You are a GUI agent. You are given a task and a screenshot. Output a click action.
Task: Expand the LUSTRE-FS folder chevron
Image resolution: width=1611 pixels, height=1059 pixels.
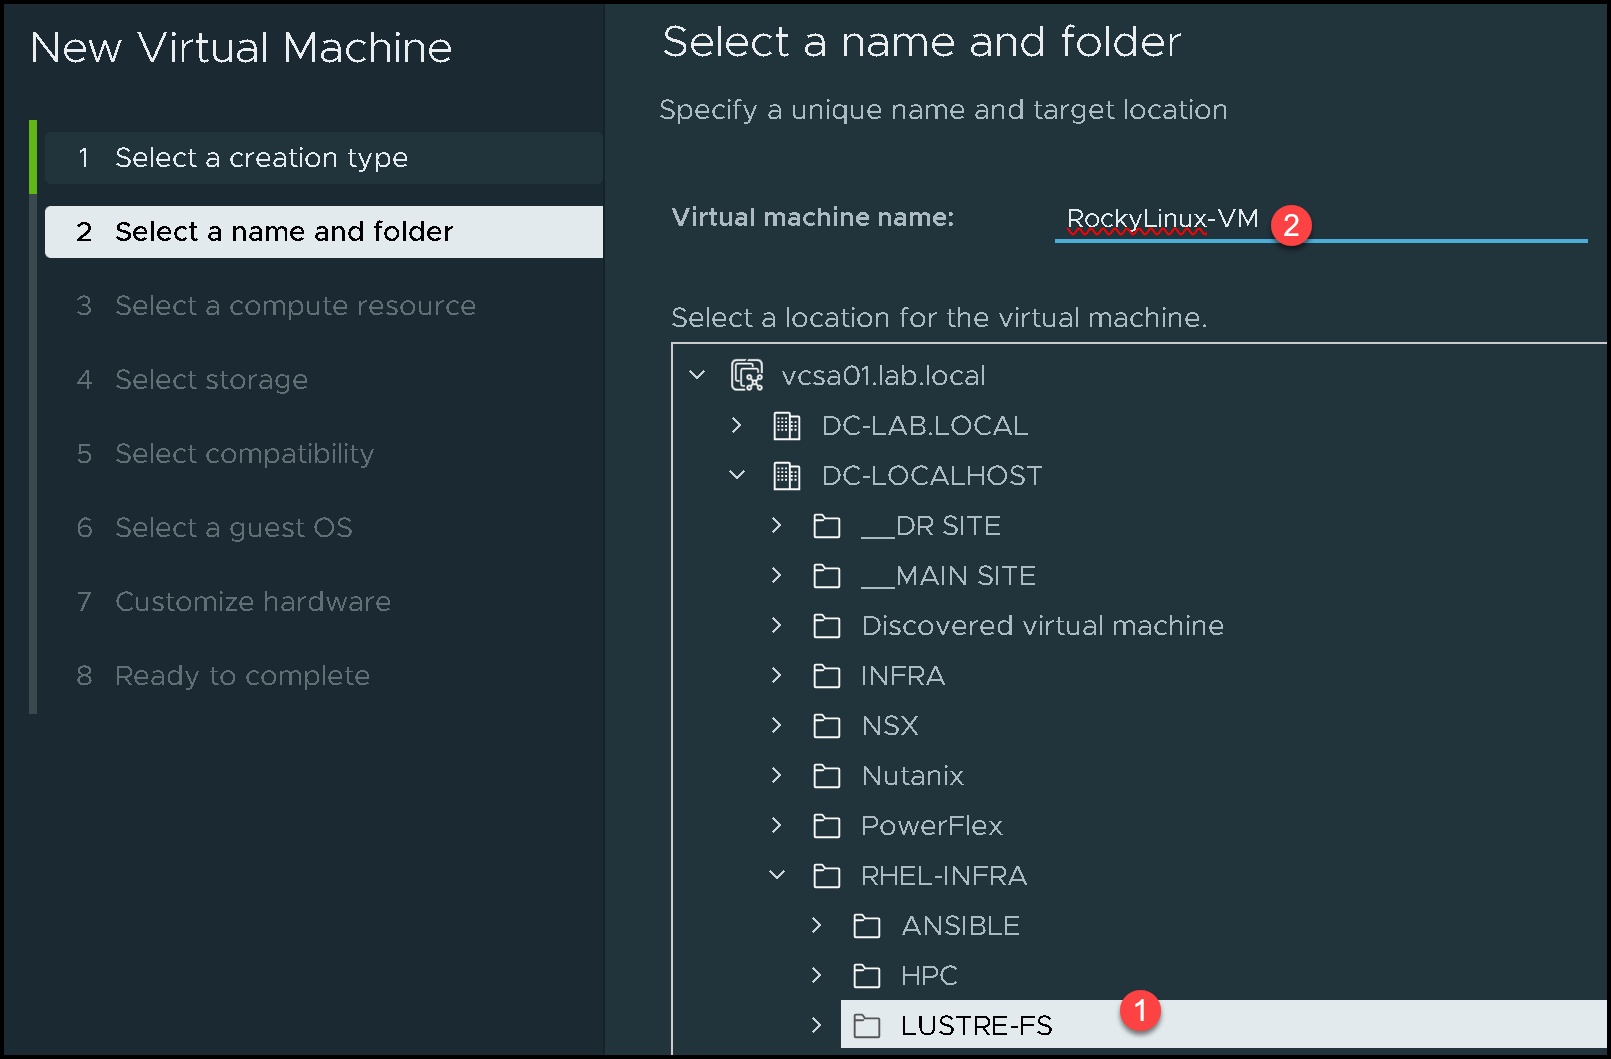(x=817, y=1025)
